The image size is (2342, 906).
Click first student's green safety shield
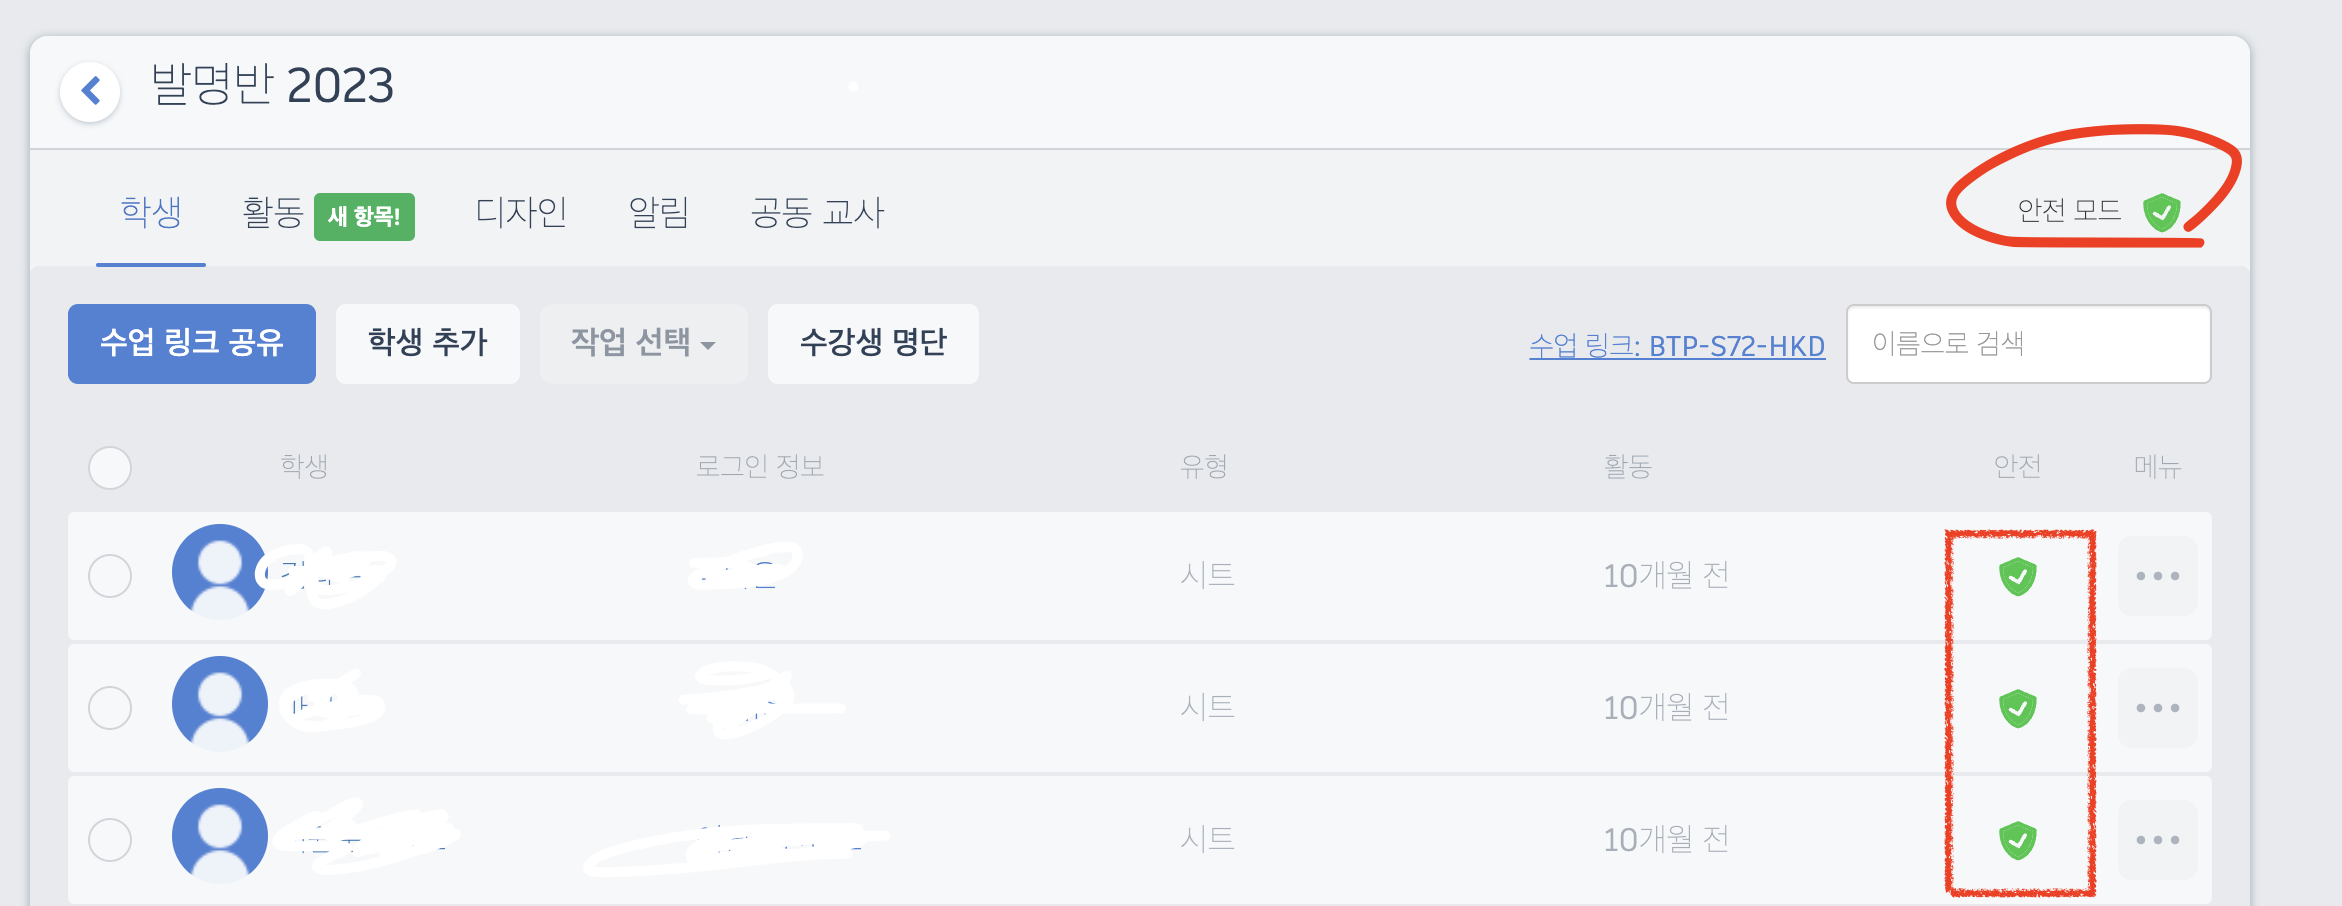2018,577
